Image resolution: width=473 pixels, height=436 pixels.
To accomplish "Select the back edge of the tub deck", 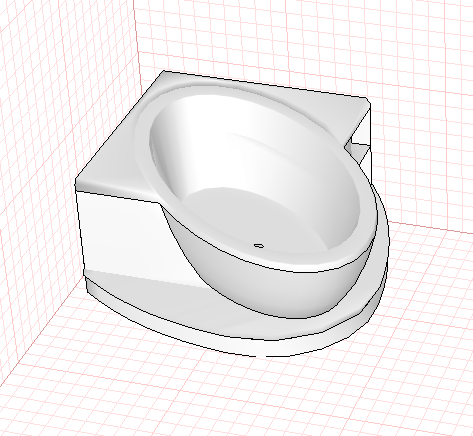I will 267,84.
